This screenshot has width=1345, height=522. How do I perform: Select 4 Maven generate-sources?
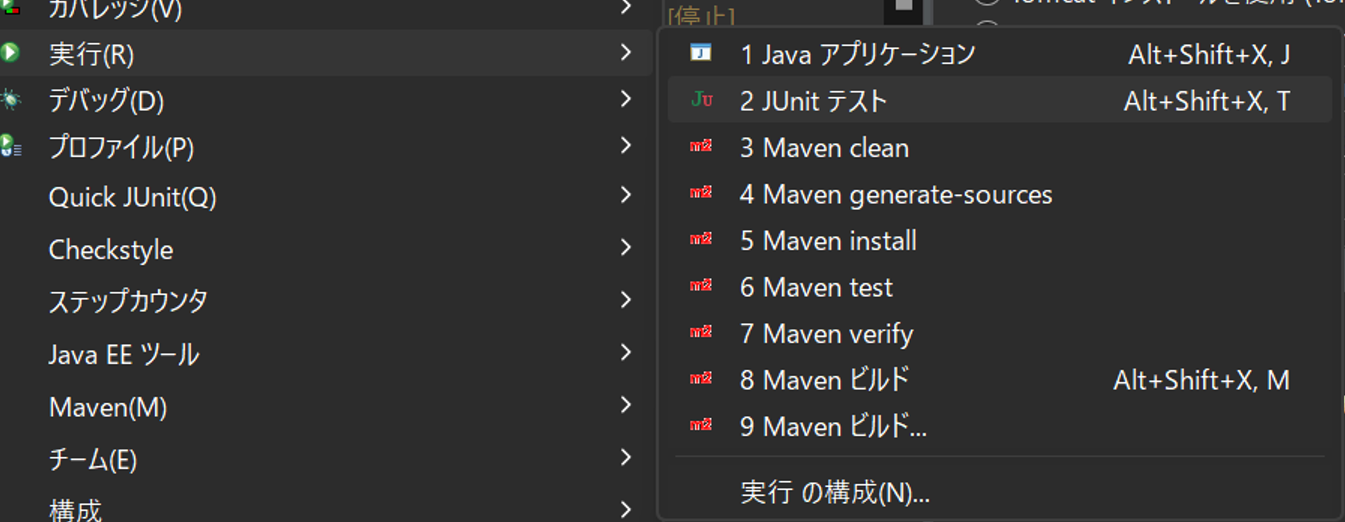click(896, 194)
